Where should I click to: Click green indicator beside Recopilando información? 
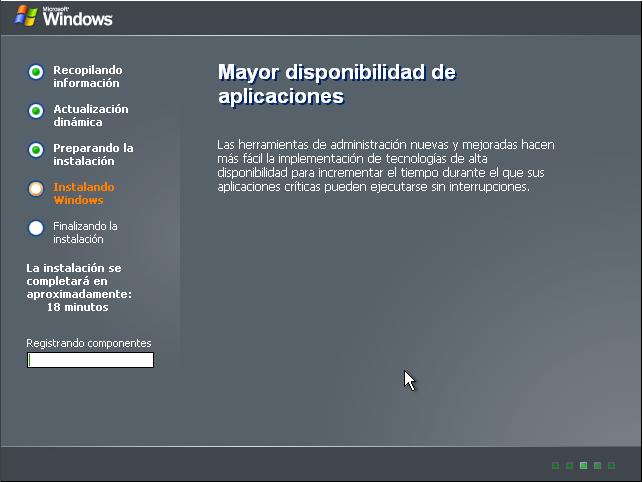36,72
